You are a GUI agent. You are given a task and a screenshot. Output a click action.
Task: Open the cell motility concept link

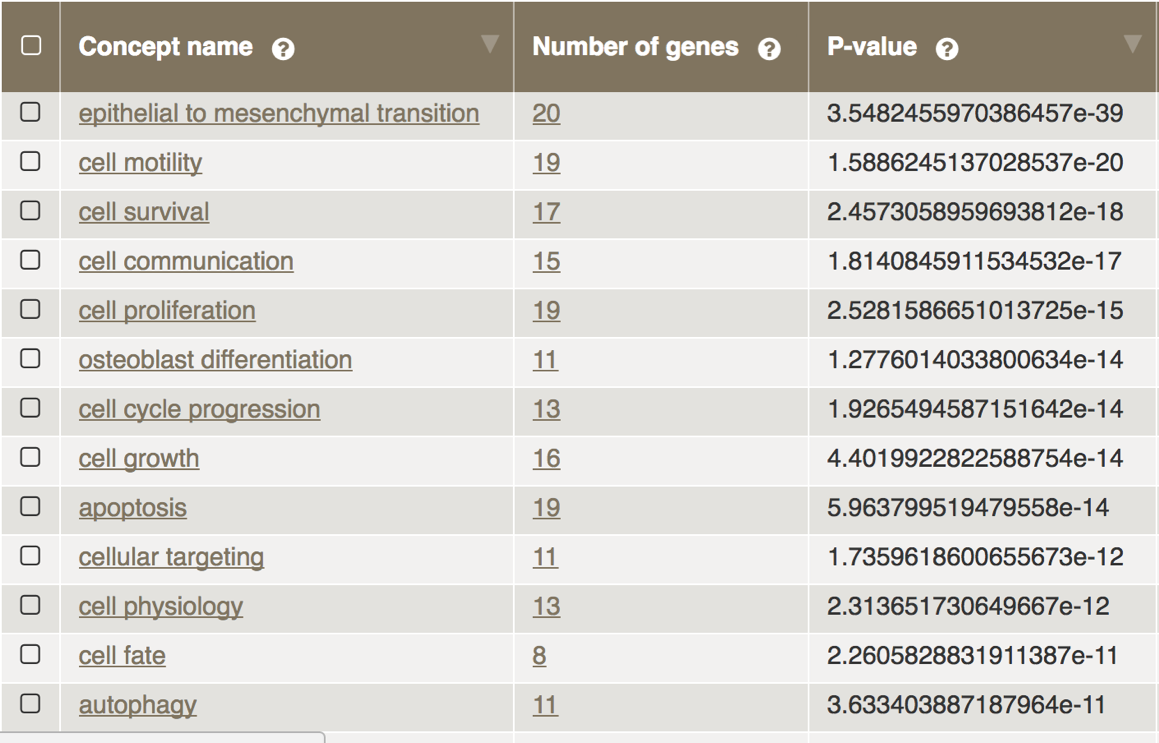140,163
